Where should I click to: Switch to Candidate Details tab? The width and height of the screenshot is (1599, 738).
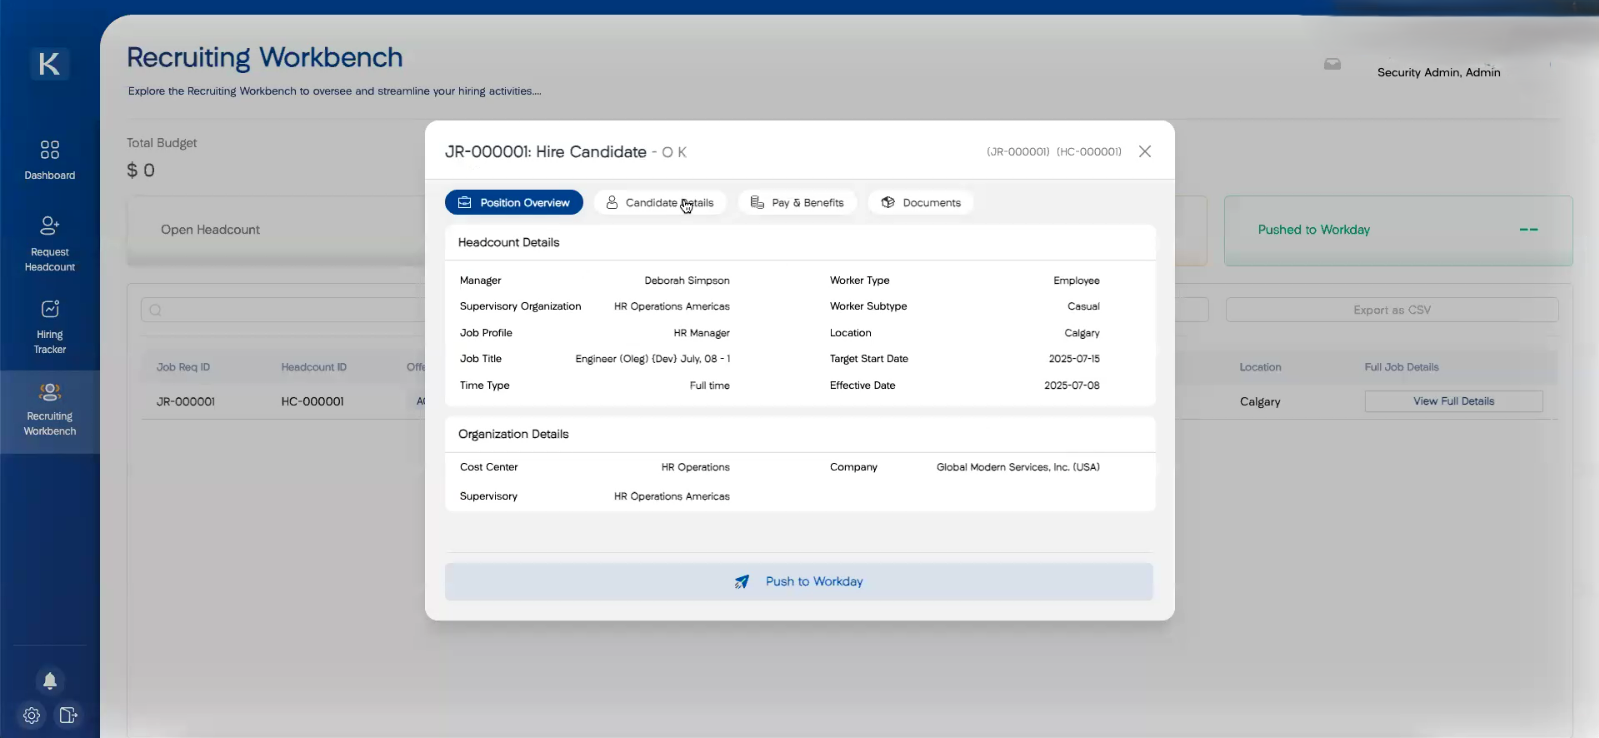coord(660,202)
